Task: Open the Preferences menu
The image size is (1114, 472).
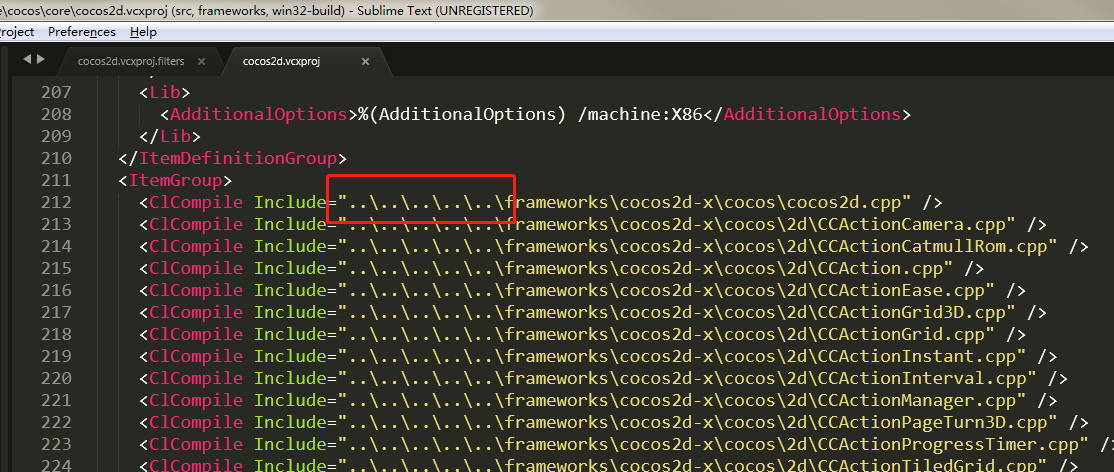Action: click(82, 32)
